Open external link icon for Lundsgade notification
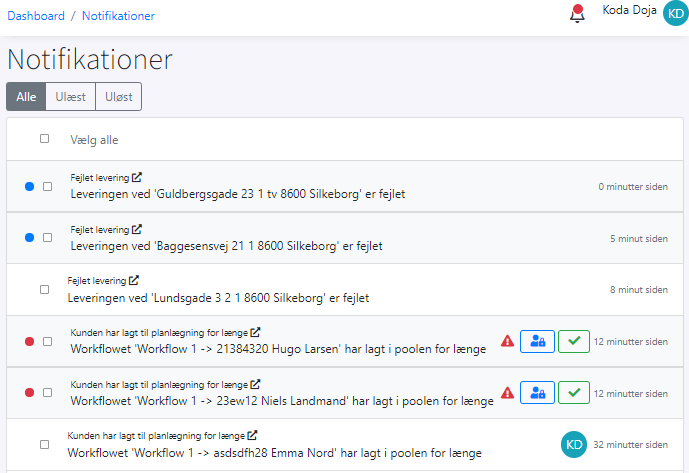The height and width of the screenshot is (473, 689). [134, 280]
